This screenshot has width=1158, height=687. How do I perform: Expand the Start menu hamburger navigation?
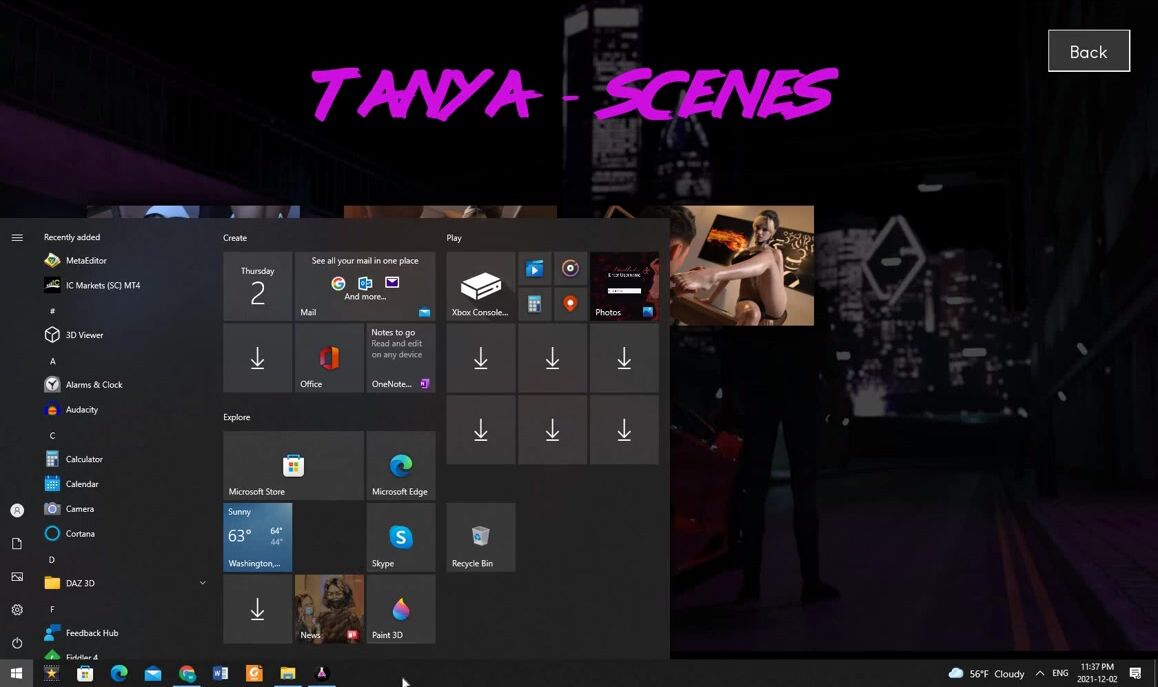coord(17,238)
